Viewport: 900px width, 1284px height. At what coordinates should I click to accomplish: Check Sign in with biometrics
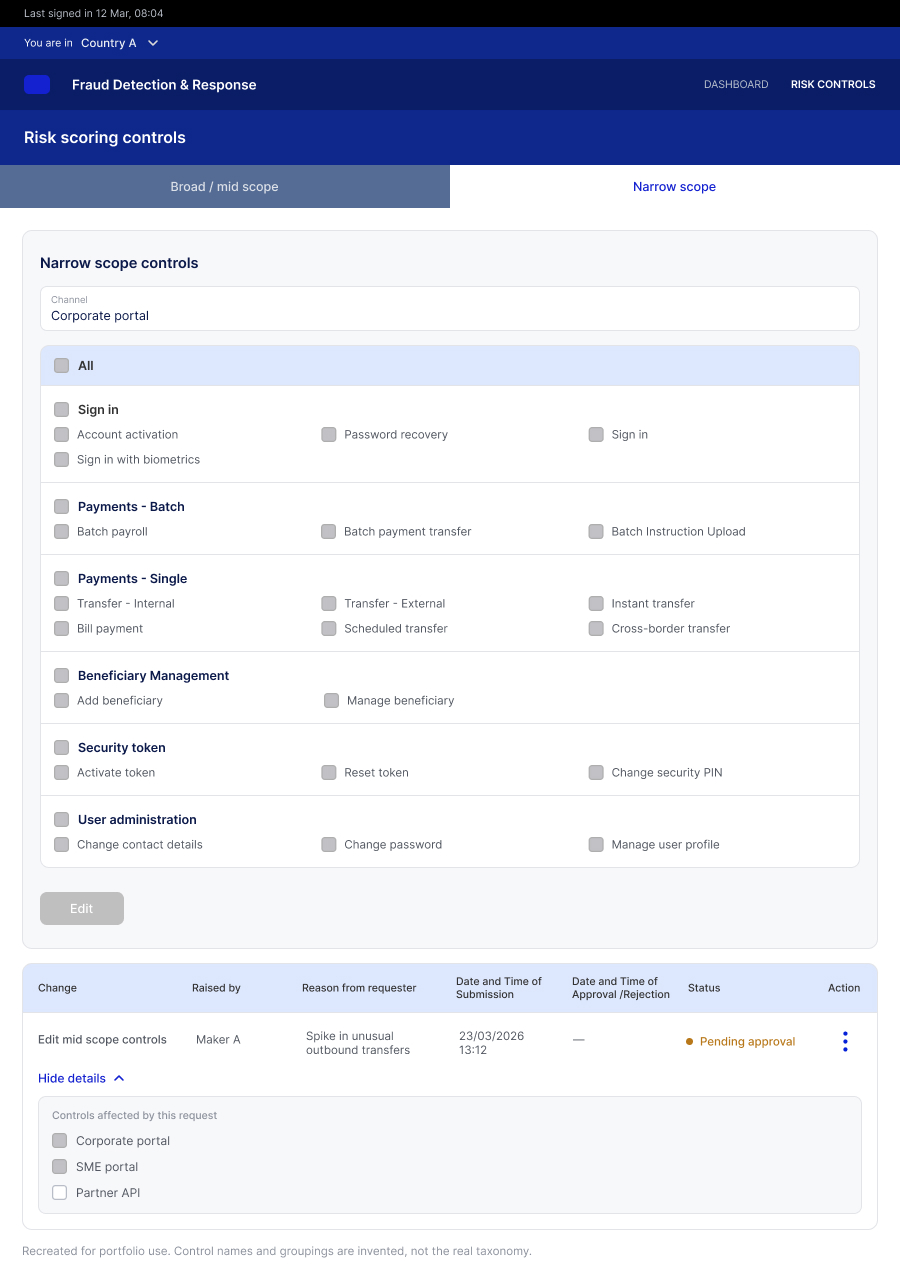[x=62, y=460]
